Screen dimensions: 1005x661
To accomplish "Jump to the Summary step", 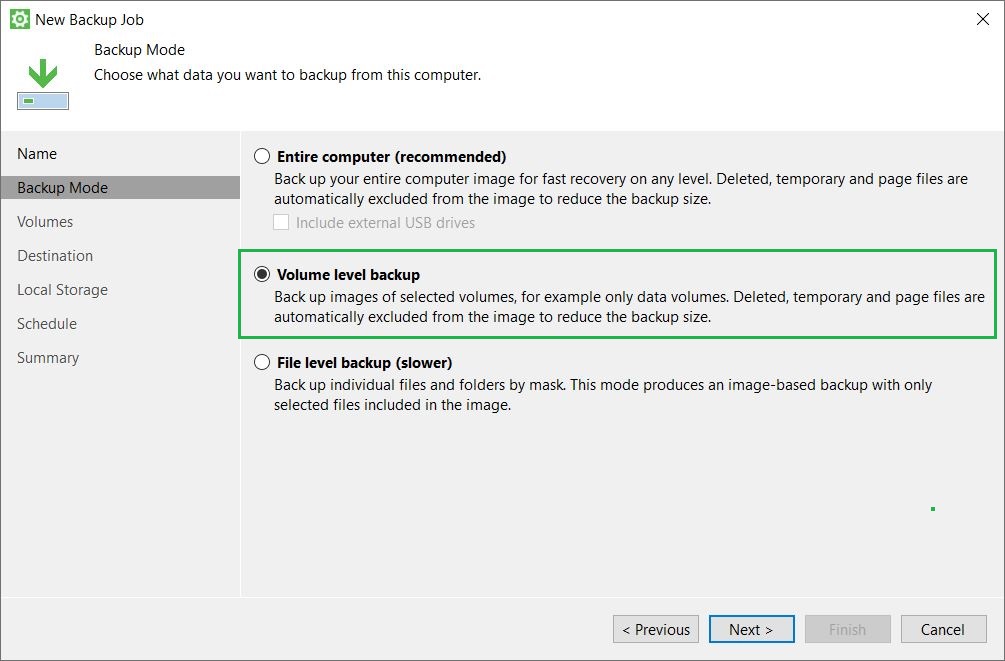I will pyautogui.click(x=48, y=357).
